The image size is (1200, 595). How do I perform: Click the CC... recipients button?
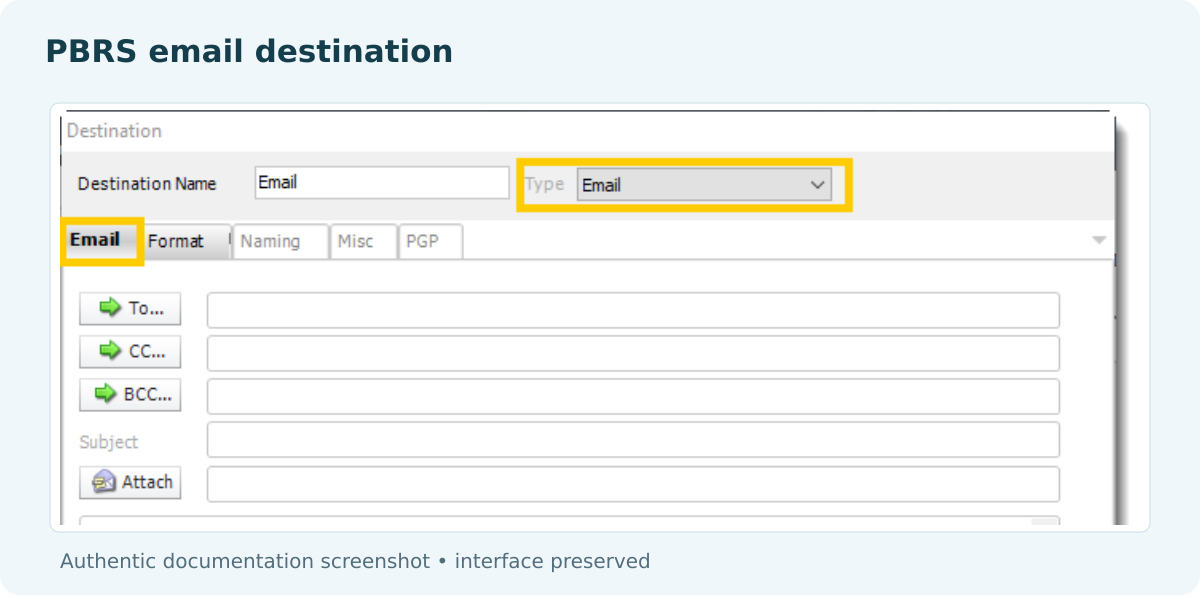click(x=130, y=352)
